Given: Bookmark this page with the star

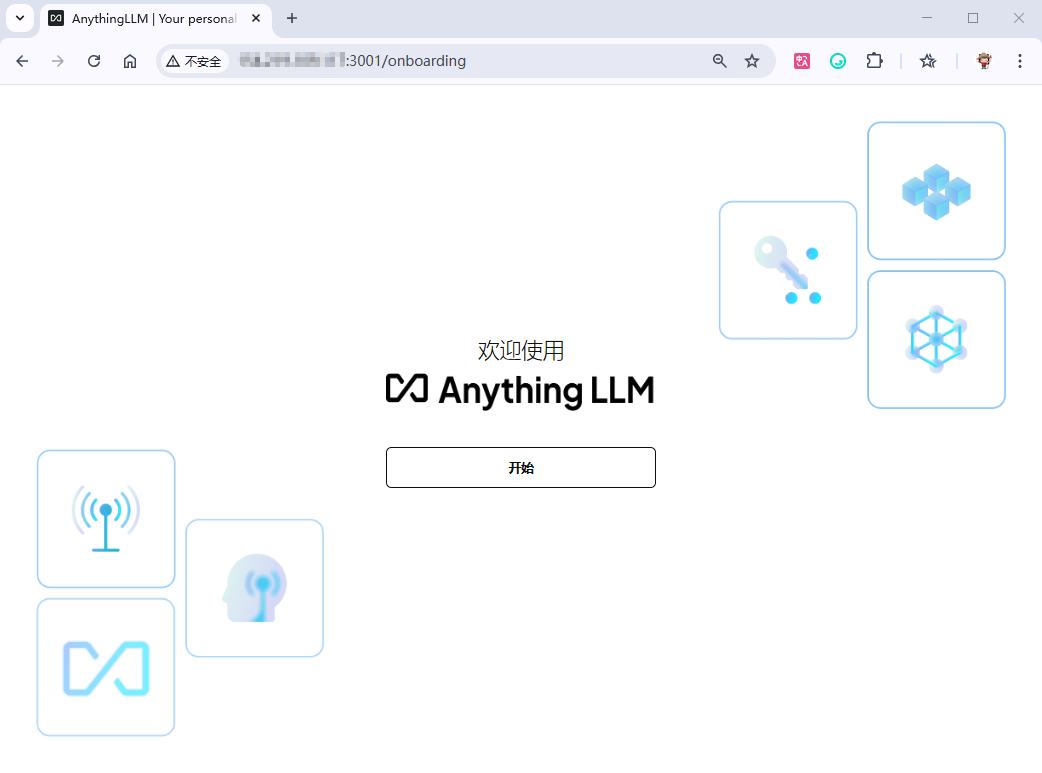Looking at the screenshot, I should (752, 61).
